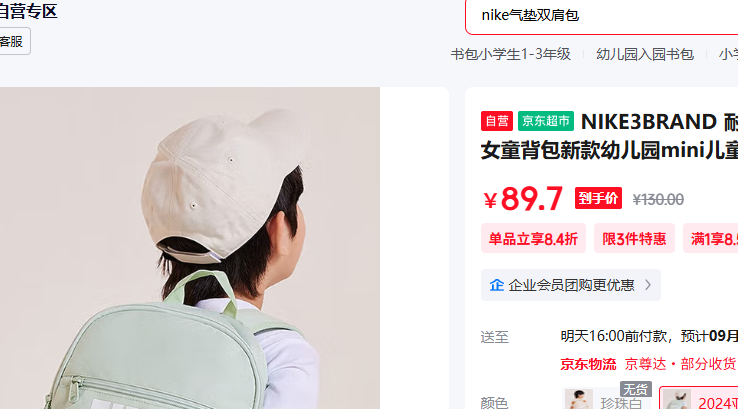Click the 单品立享8.4折 promotion tag
Screen dimensions: 738x409
pos(533,239)
